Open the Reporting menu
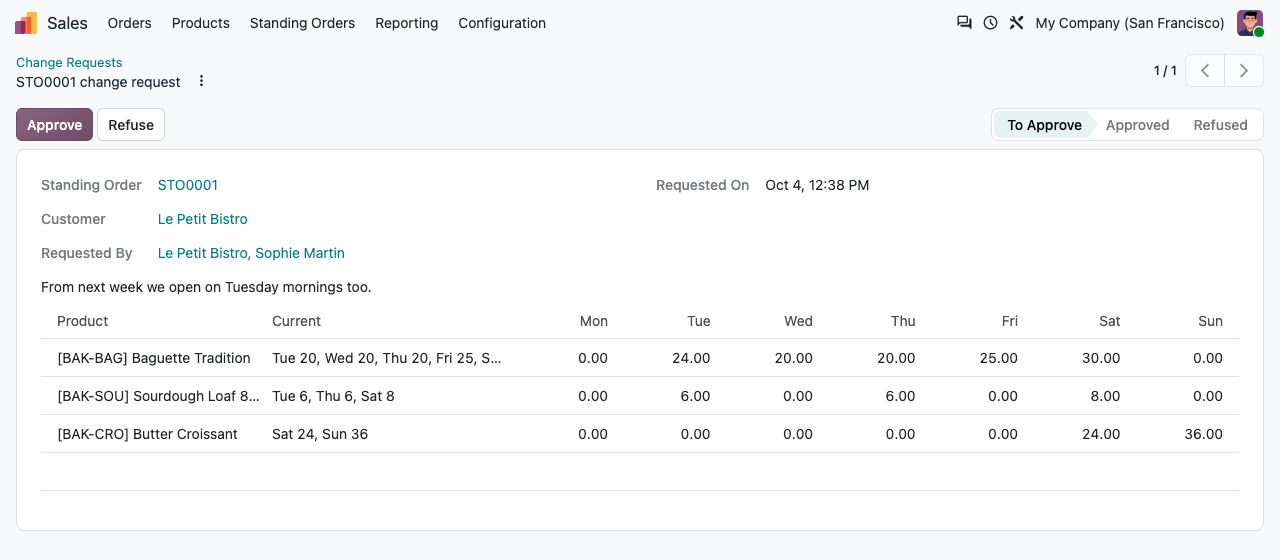 (407, 23)
